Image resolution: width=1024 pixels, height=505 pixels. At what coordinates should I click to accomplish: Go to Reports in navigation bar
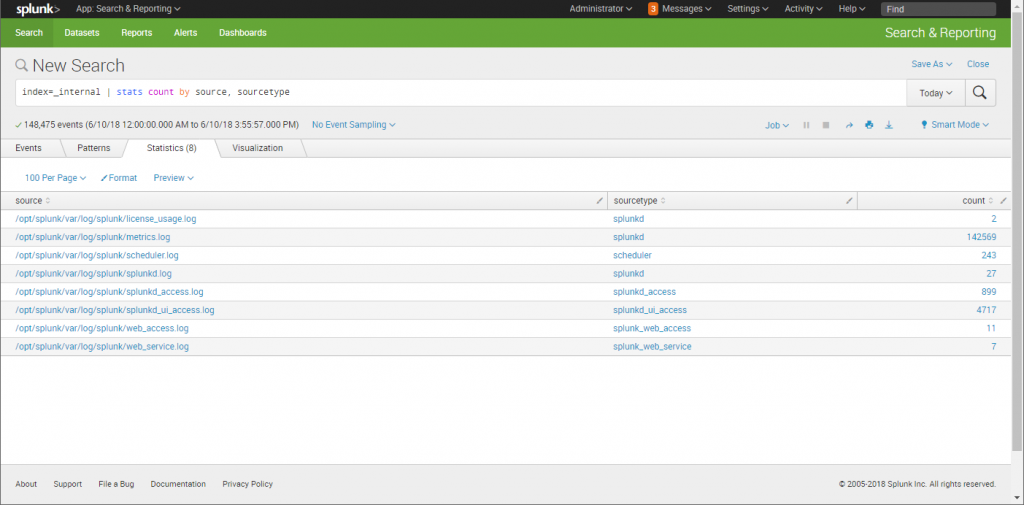click(x=136, y=33)
